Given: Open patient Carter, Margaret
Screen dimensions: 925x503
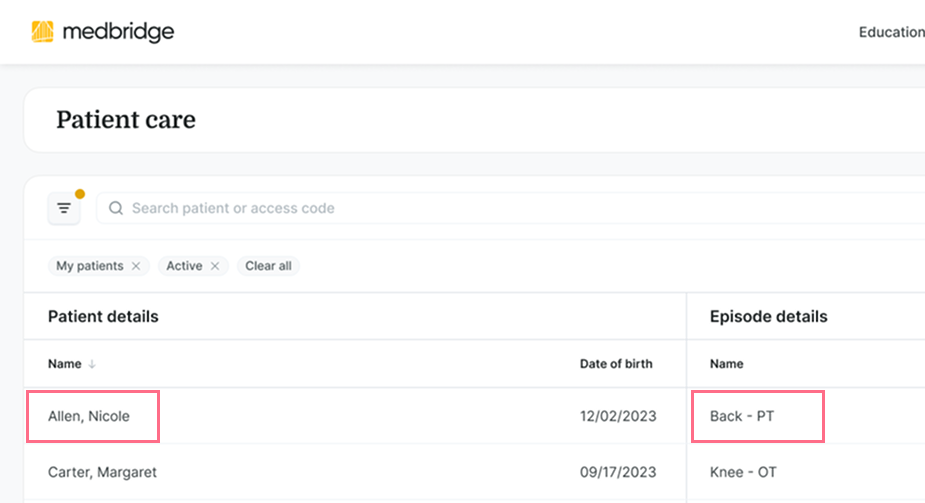Looking at the screenshot, I should tap(102, 472).
